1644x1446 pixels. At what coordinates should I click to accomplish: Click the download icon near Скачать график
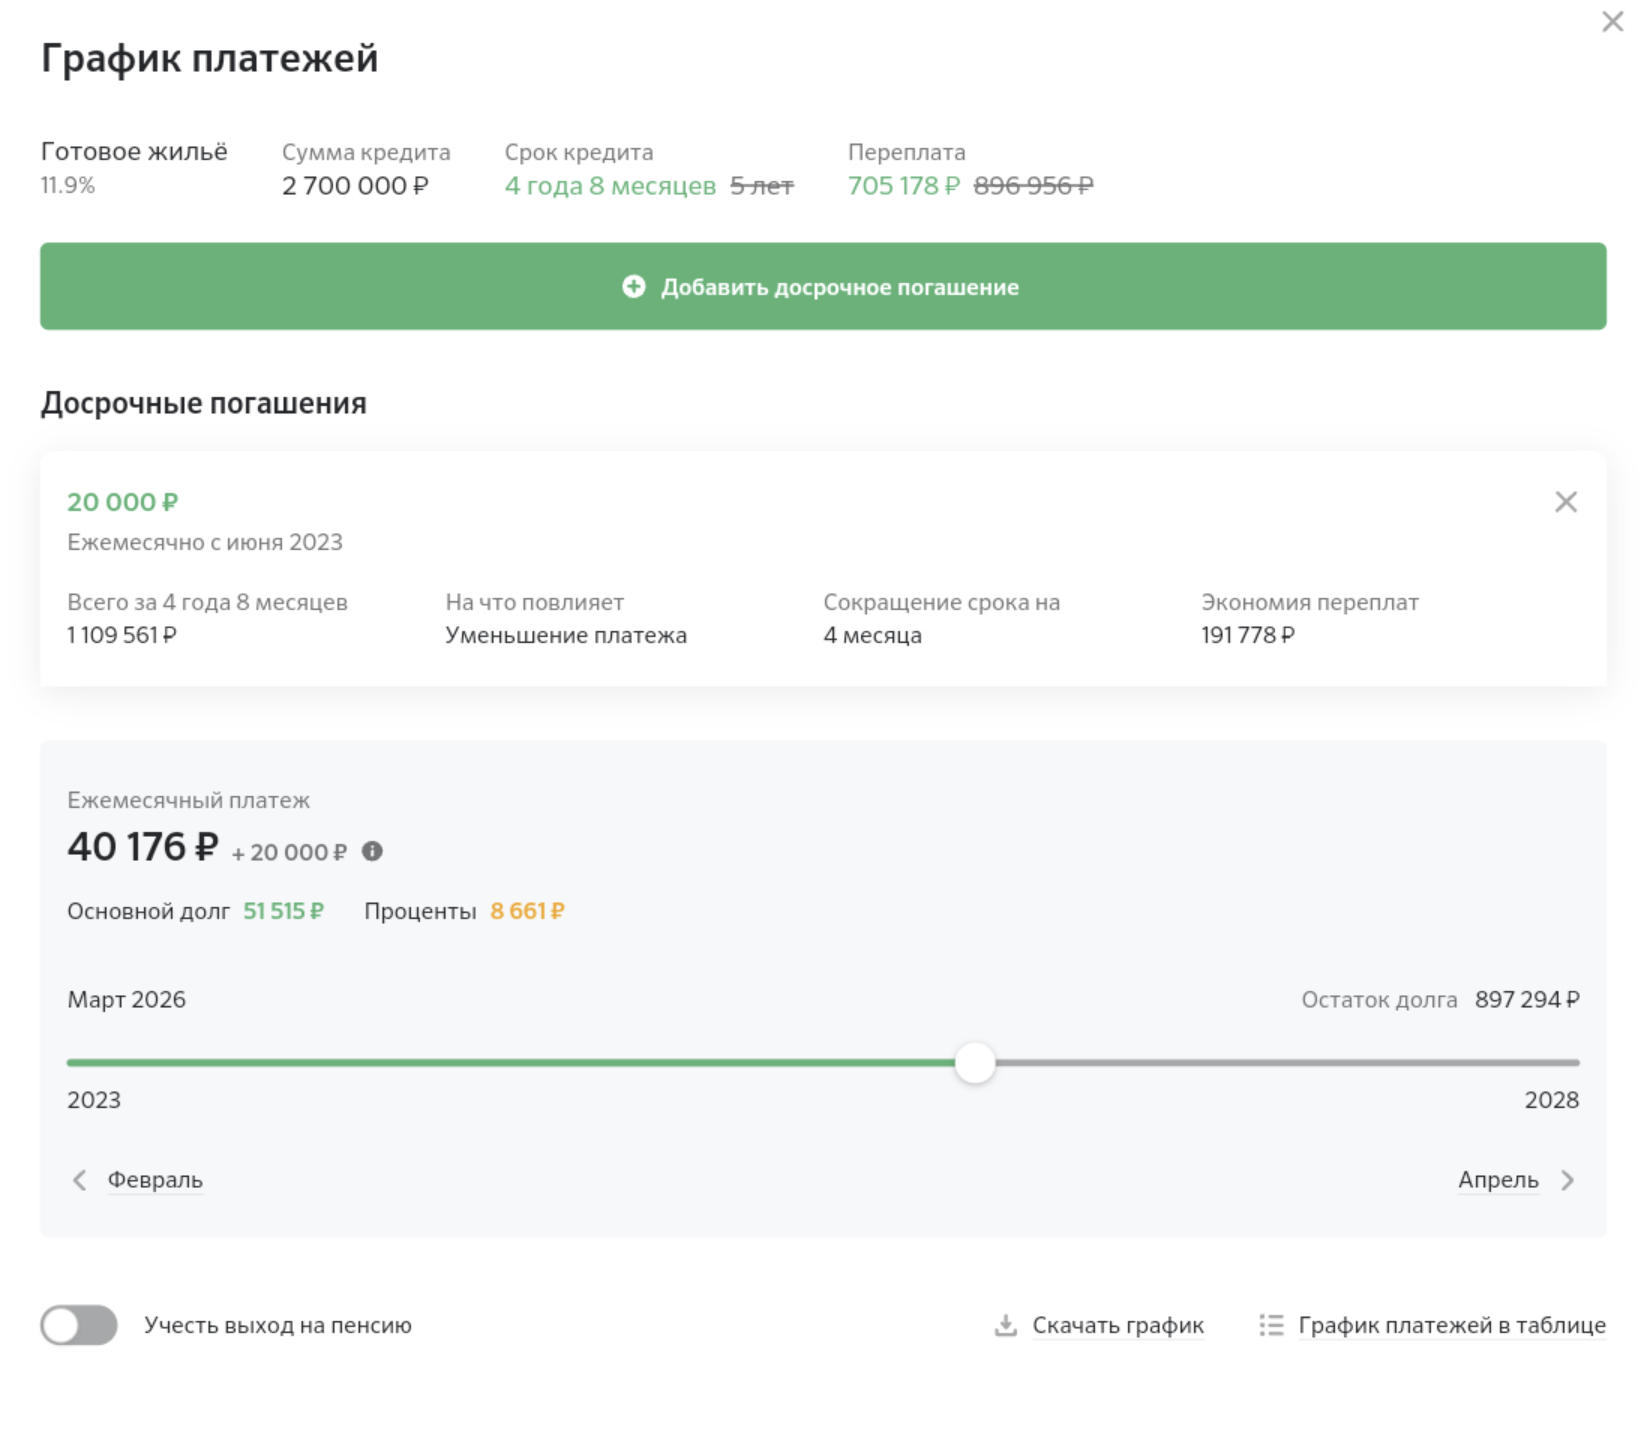[1005, 1325]
